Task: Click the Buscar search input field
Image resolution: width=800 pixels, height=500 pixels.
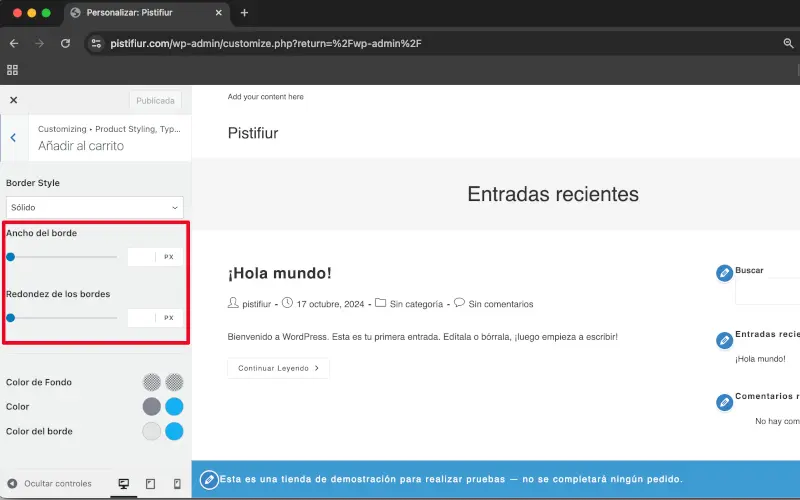Action: click(767, 291)
